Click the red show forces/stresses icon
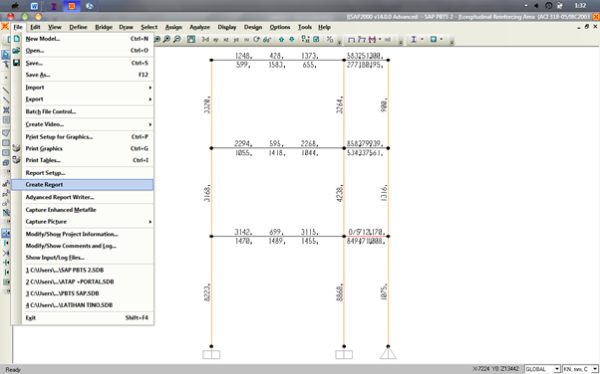This screenshot has height=374, width=600. [x=372, y=39]
